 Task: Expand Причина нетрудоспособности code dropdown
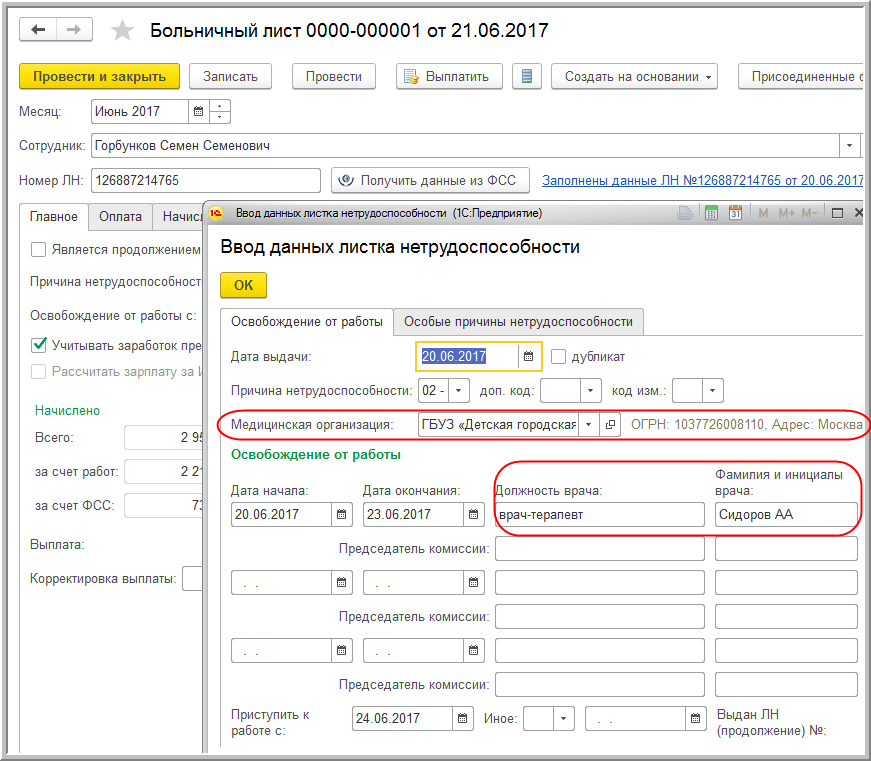[459, 390]
